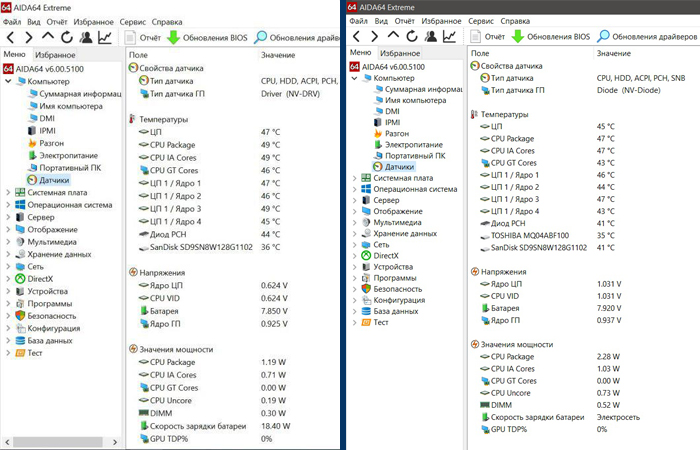This screenshot has width=700, height=450.
Task: Select Конфигурация in right window tree
Action: [x=393, y=300]
